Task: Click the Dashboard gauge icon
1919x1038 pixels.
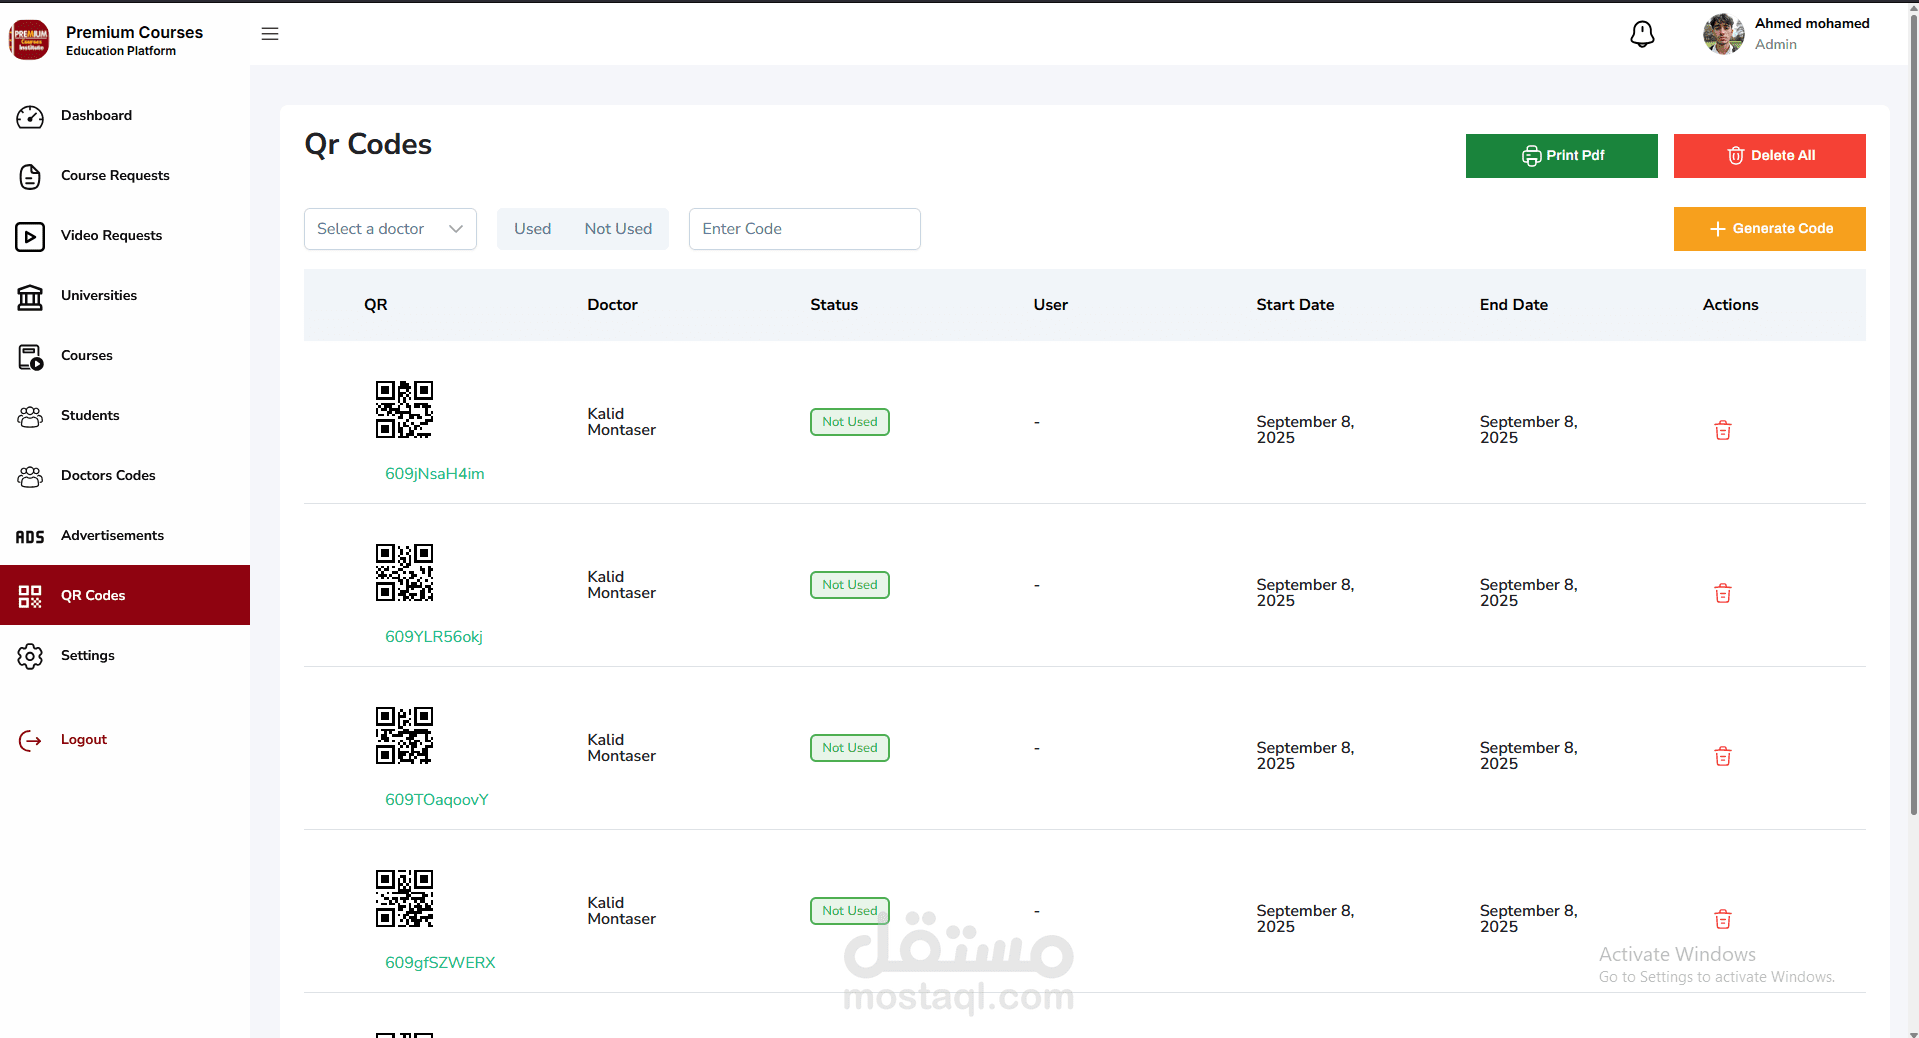Action: tap(30, 117)
